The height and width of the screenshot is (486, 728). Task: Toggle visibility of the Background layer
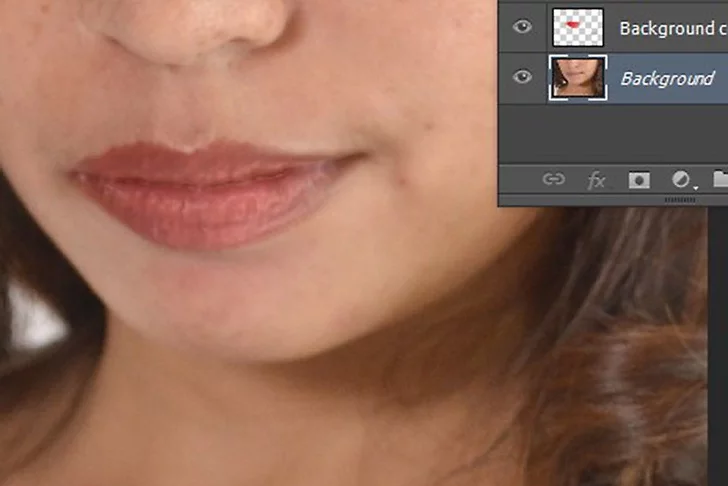[522, 78]
